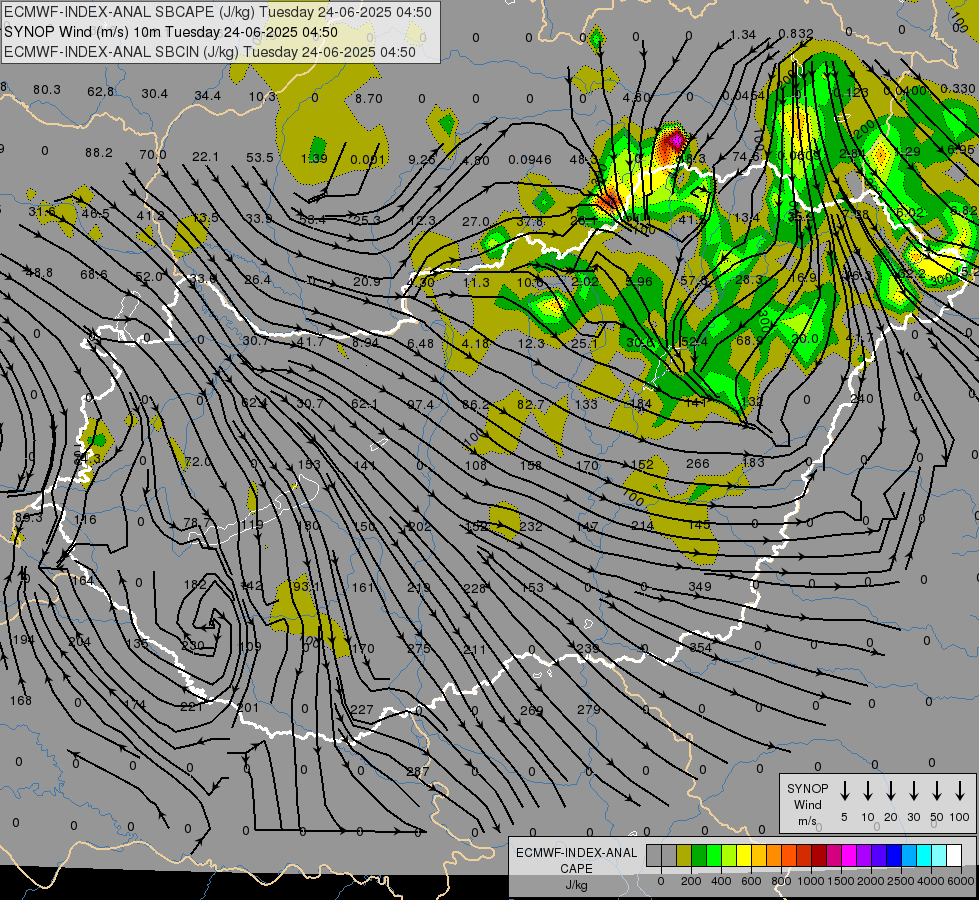Click the map value 232

tap(531, 527)
